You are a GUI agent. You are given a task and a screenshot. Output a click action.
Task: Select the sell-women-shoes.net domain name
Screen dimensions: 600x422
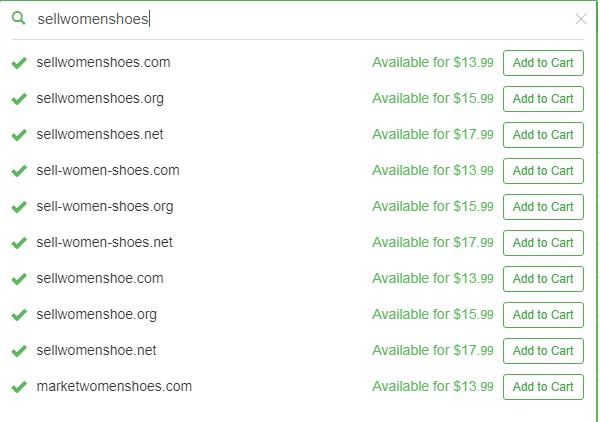coord(104,242)
